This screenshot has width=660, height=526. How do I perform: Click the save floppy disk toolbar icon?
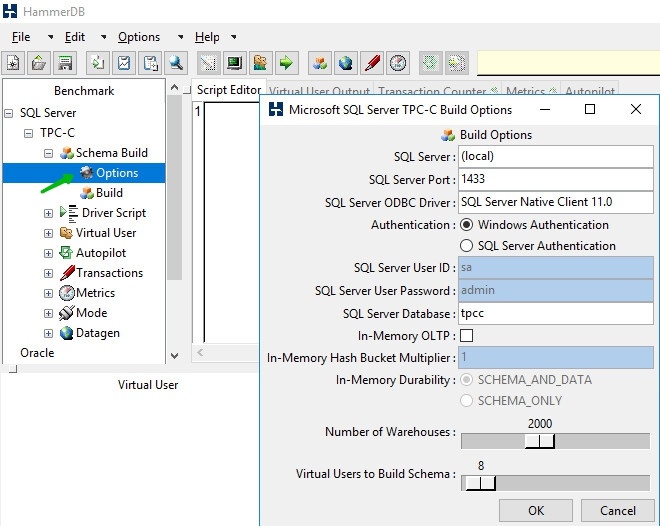65,63
